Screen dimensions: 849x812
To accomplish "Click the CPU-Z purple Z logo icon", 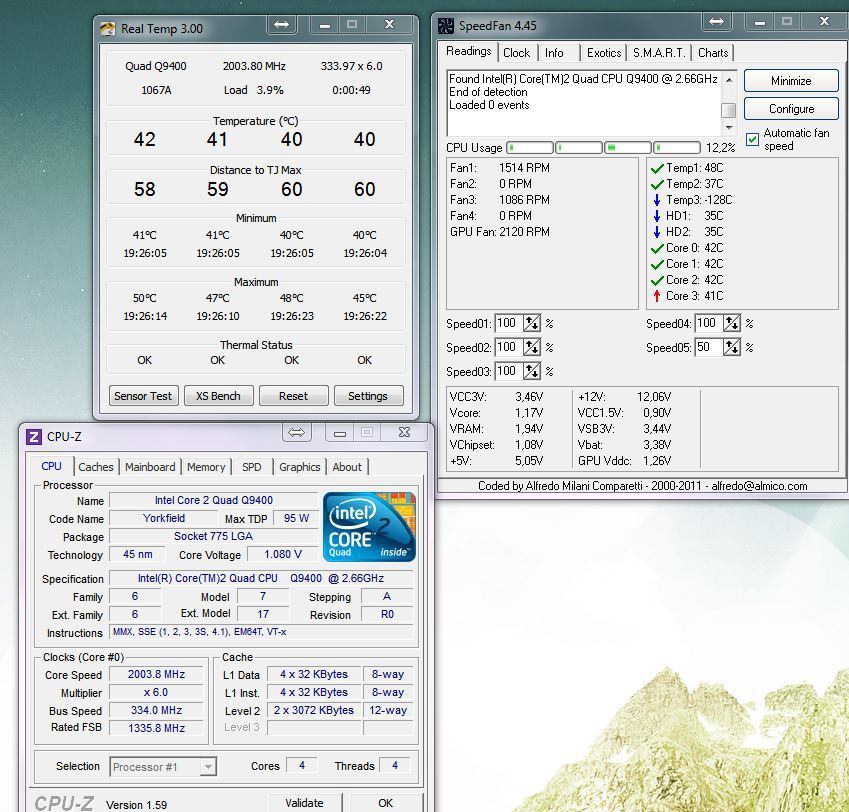I will (34, 436).
